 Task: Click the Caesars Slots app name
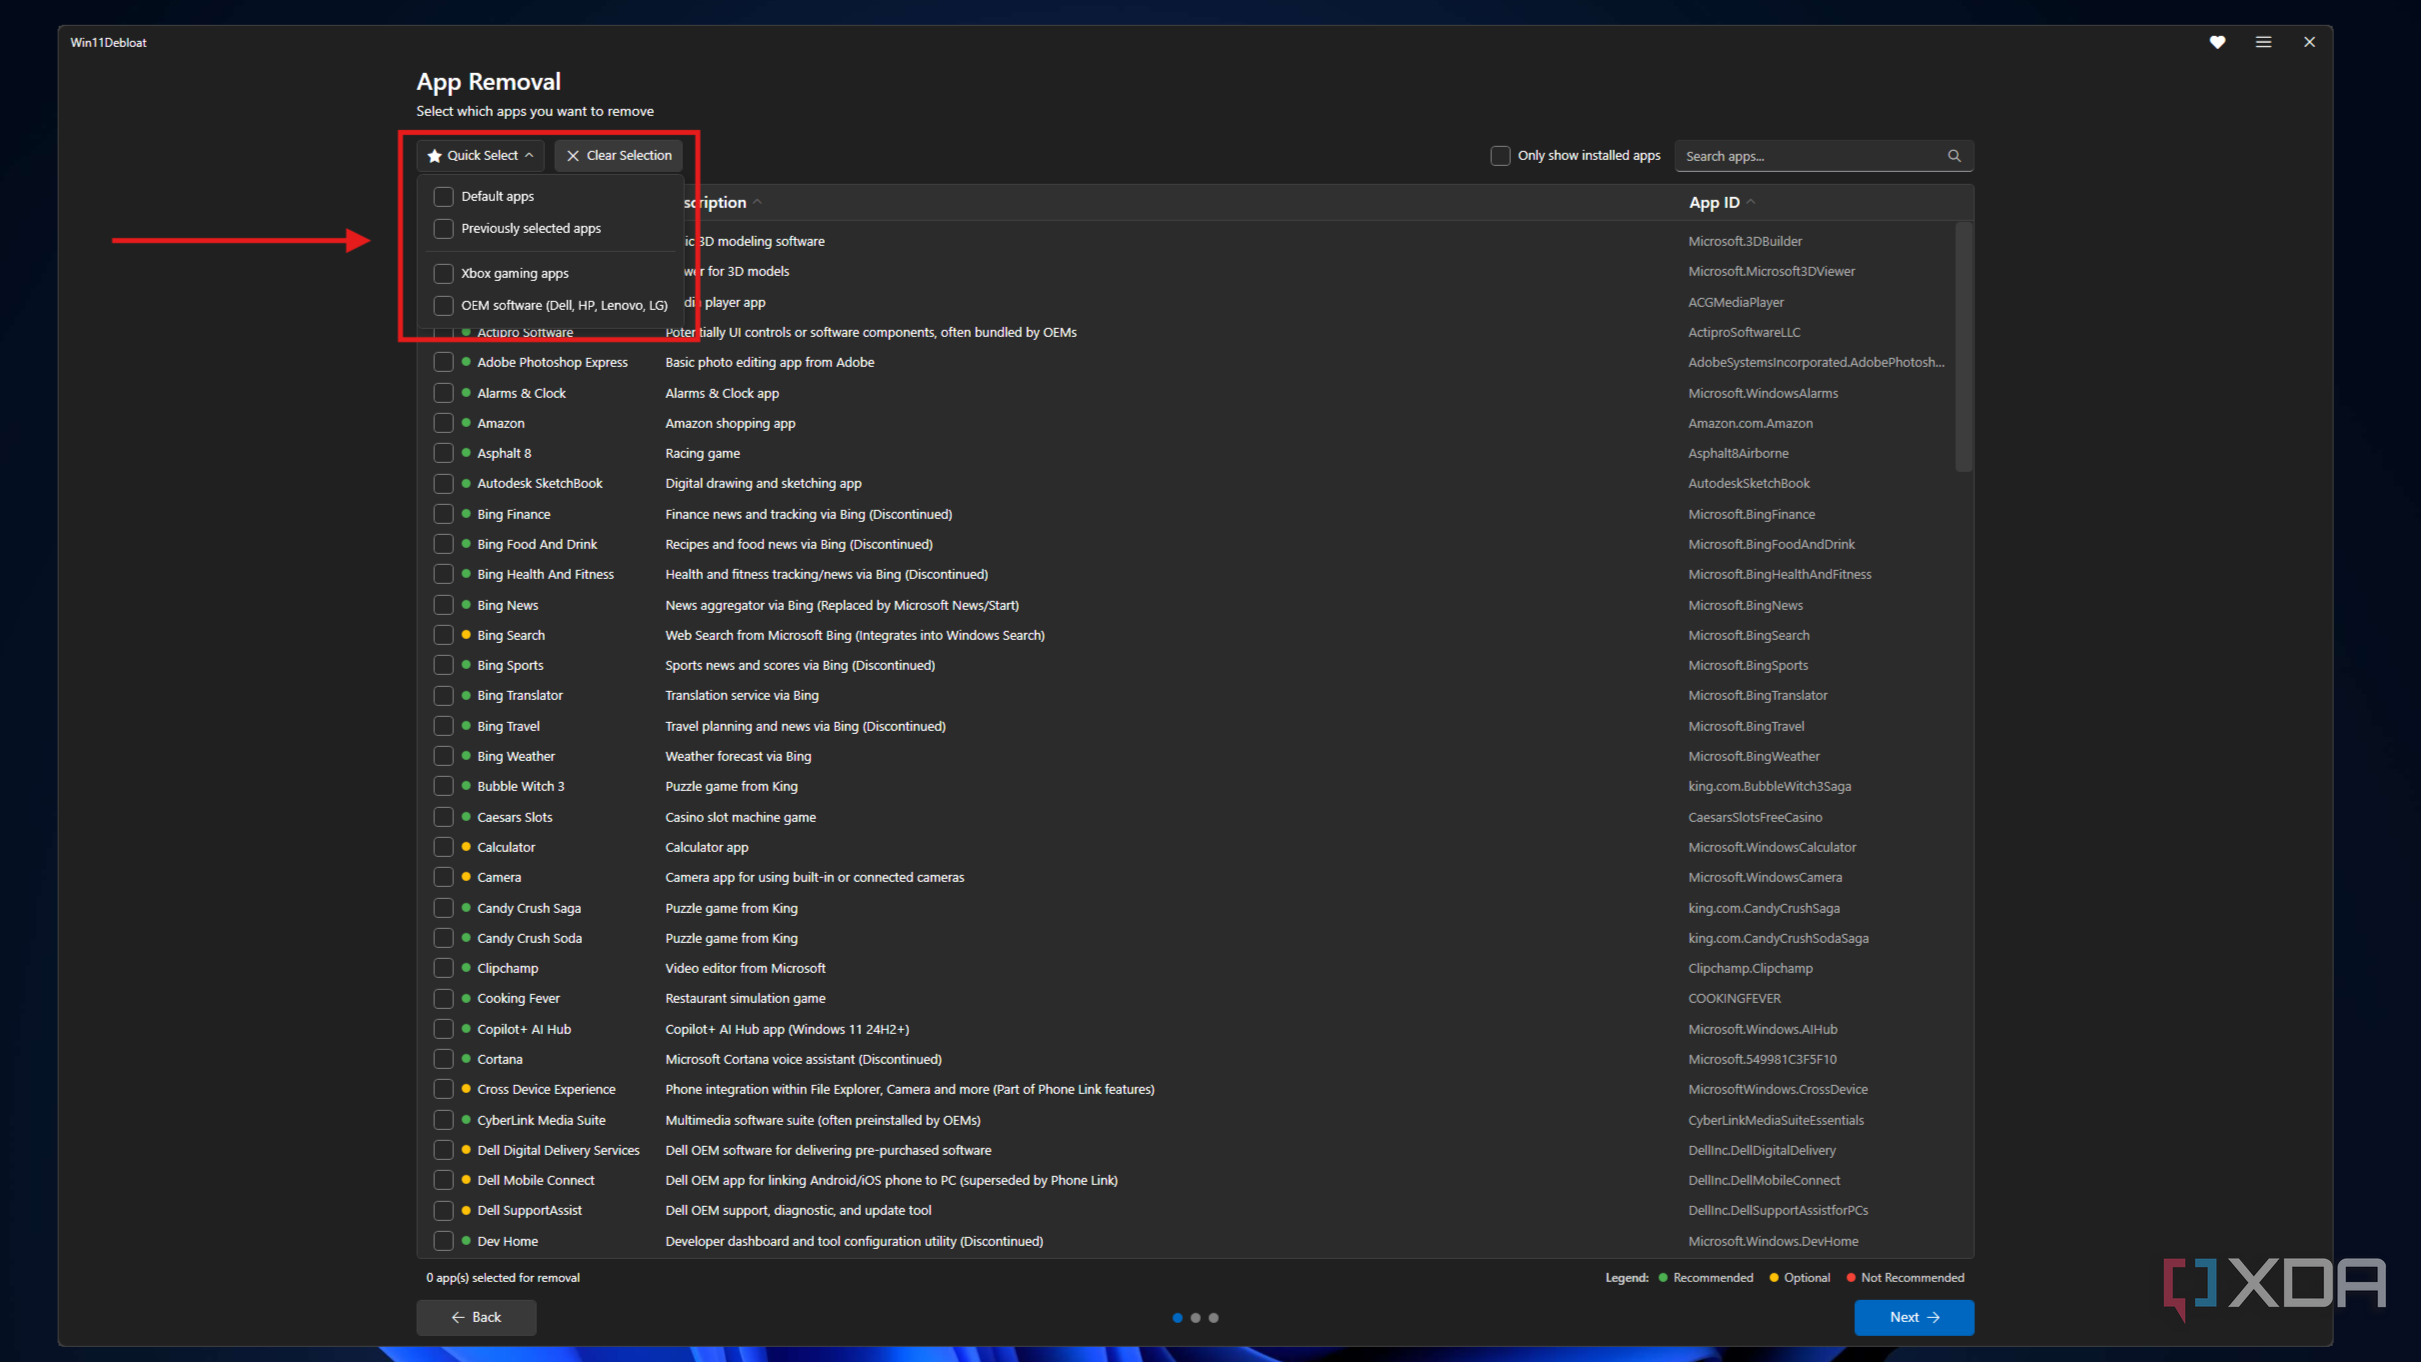[x=515, y=817]
